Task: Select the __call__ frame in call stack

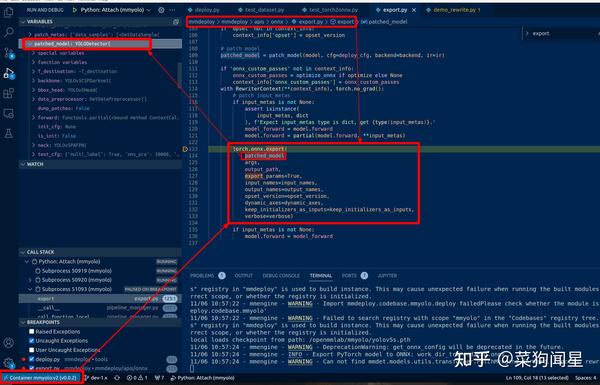Action: [100, 308]
